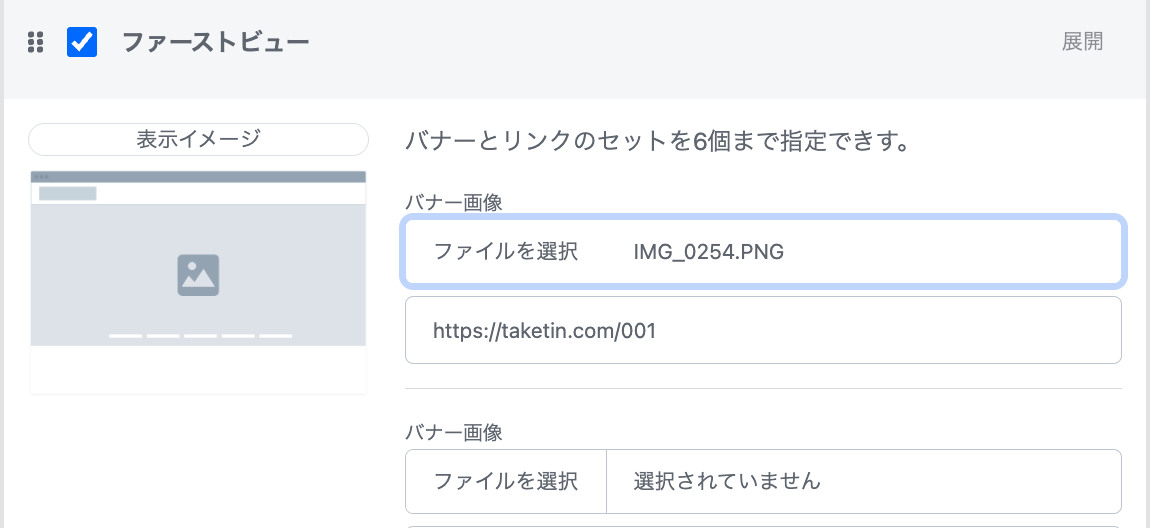Screen dimensions: 1152x528
Task: Click バナー画像 label above the empty file chooser
Action: (453, 433)
